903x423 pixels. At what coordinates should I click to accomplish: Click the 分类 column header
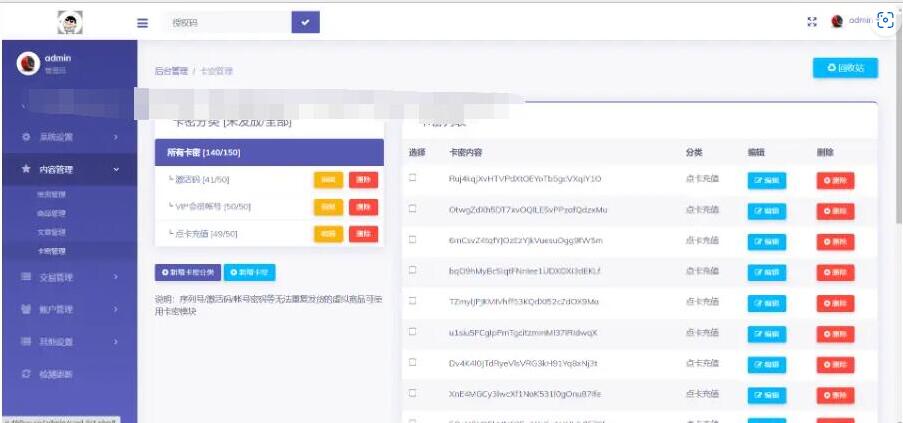click(693, 153)
